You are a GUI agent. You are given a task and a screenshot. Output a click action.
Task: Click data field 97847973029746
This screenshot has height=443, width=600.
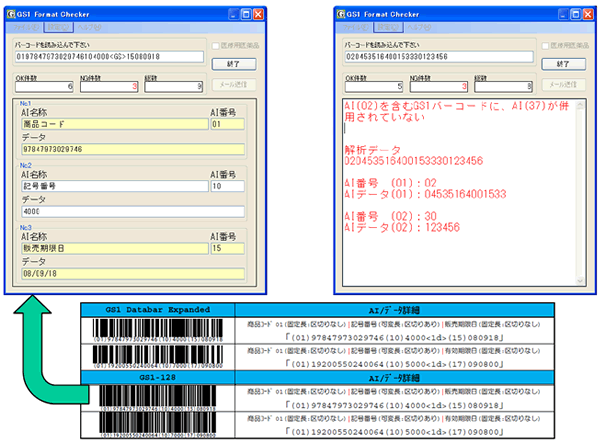pos(133,149)
